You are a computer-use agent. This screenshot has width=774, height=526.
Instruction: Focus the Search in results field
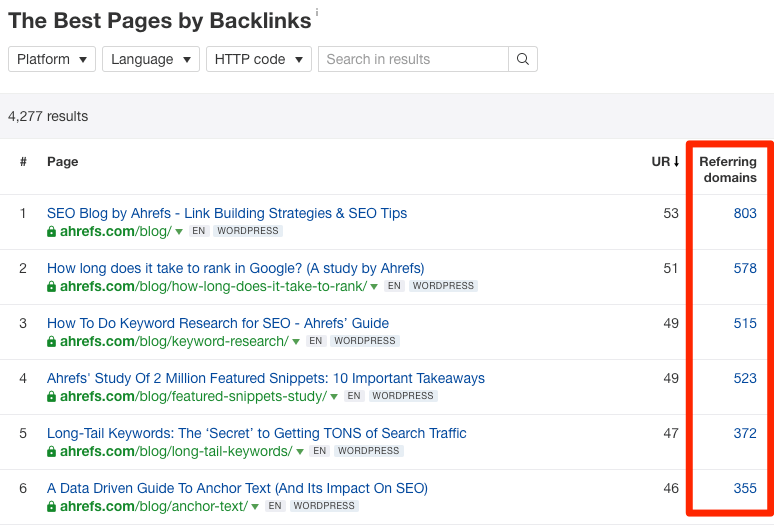(413, 59)
